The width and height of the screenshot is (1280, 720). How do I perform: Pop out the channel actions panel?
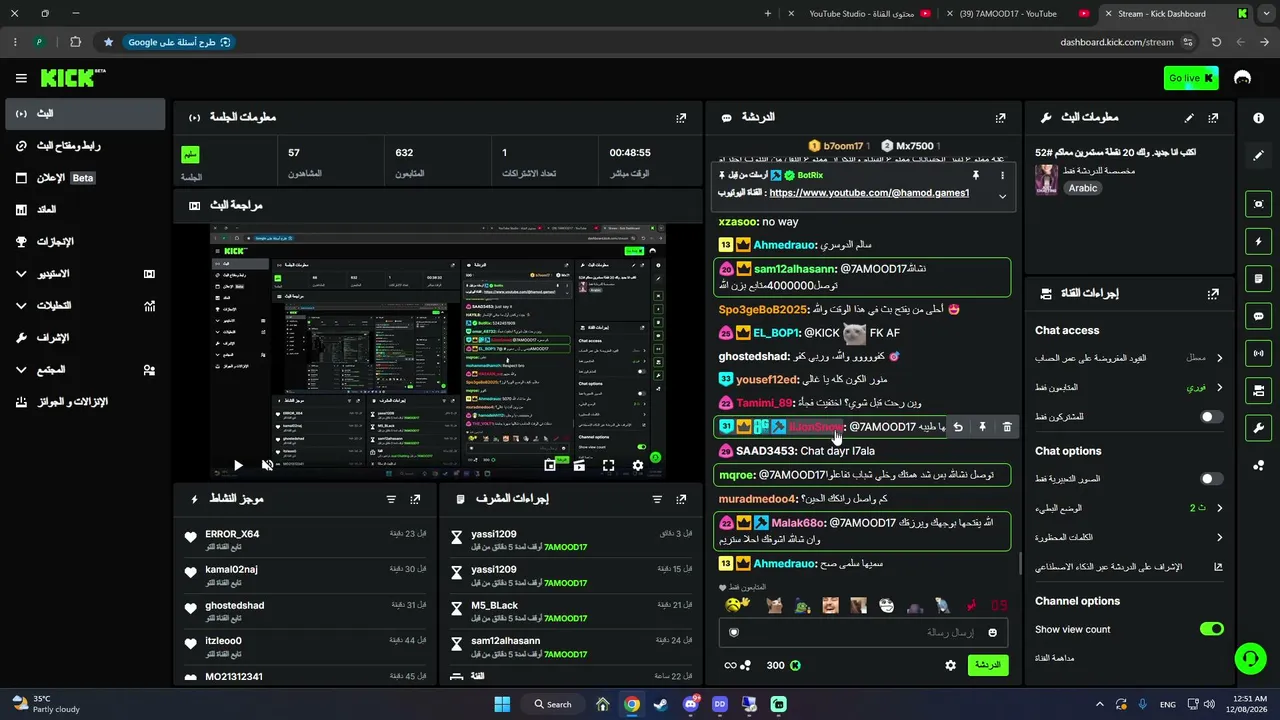pyautogui.click(x=1213, y=294)
